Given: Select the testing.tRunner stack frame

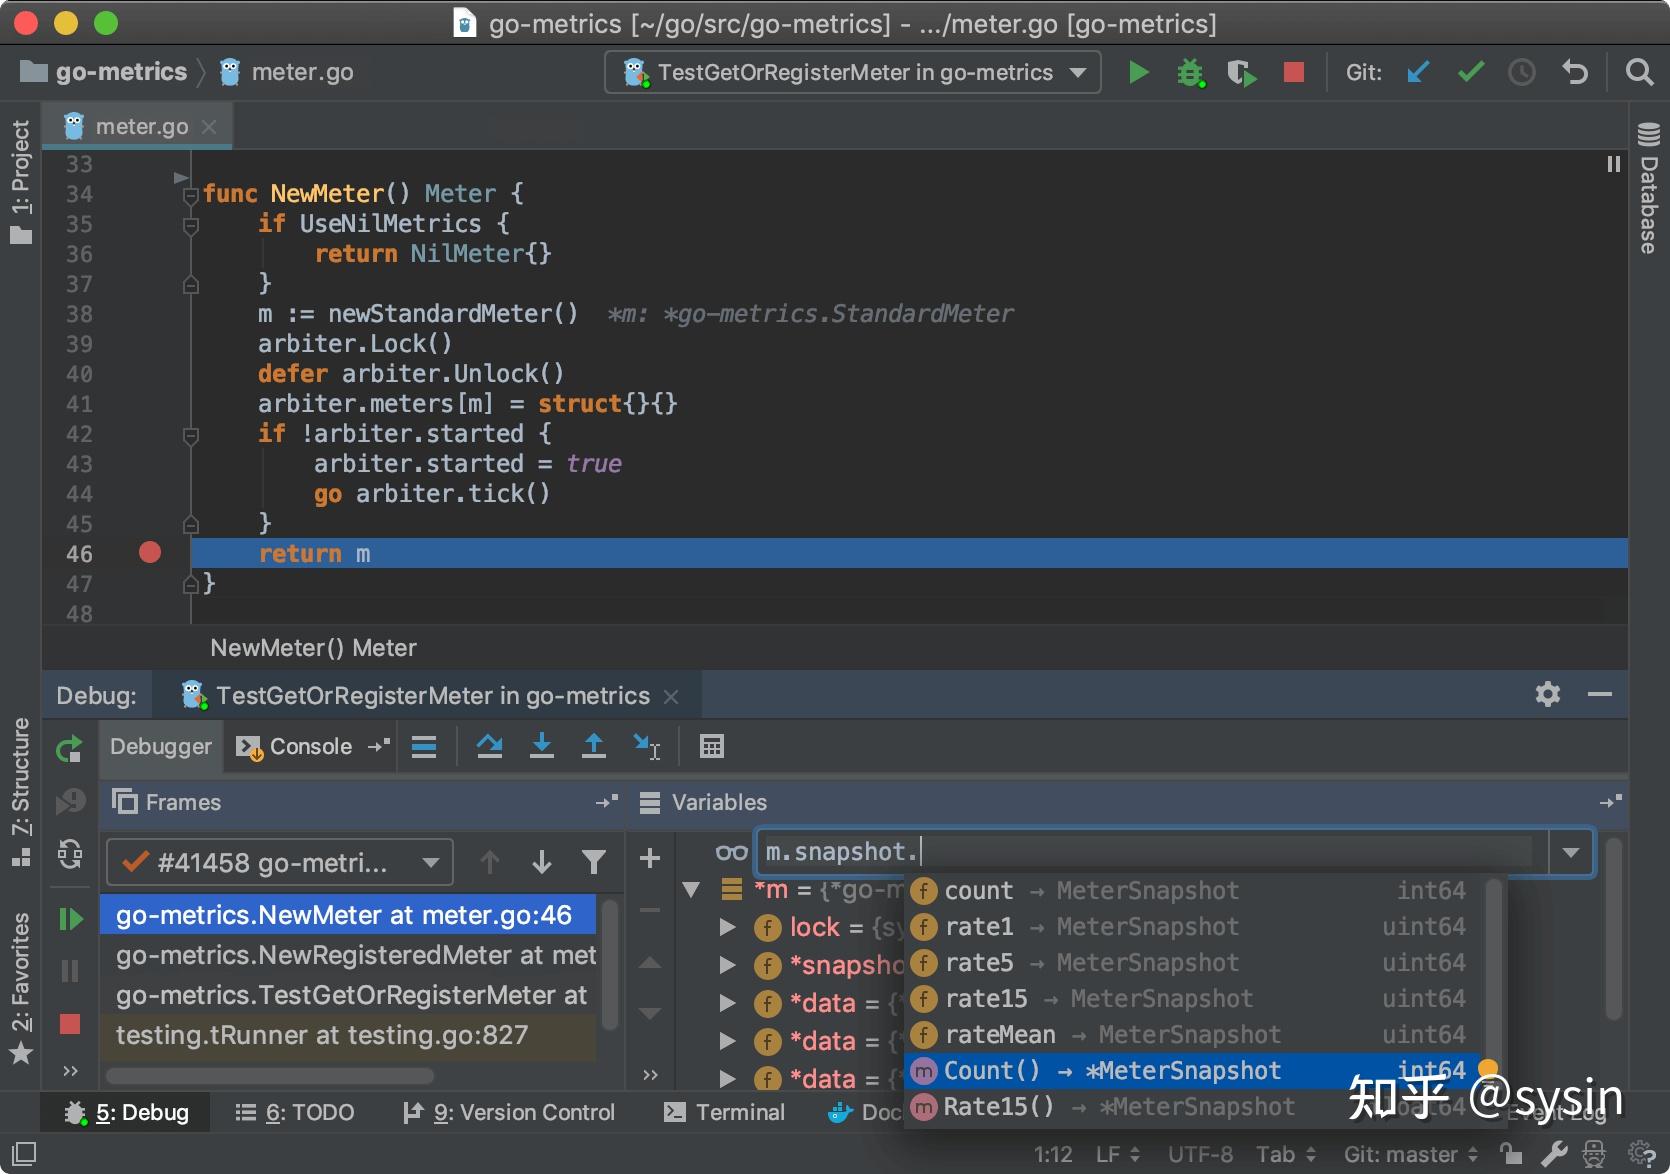Looking at the screenshot, I should 322,1035.
